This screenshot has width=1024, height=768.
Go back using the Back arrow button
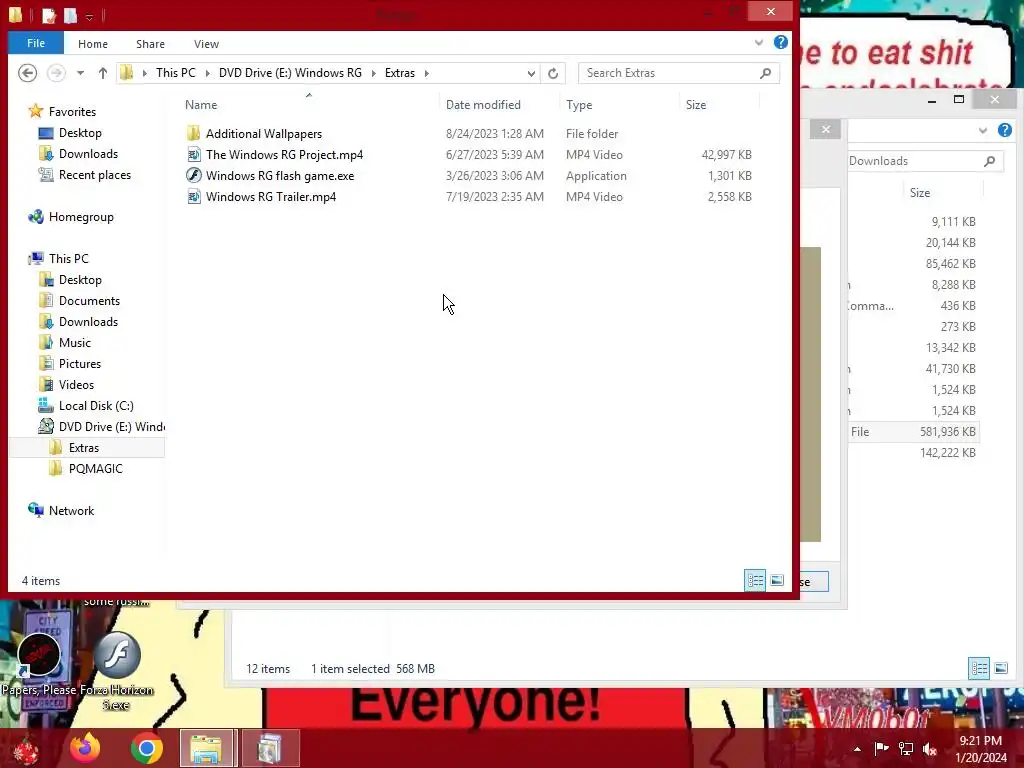[x=27, y=73]
